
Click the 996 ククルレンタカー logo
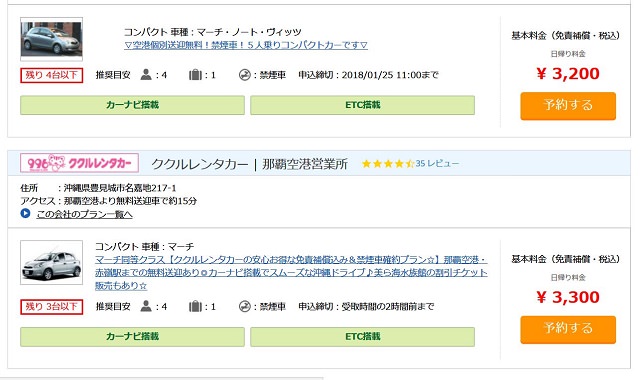click(80, 163)
